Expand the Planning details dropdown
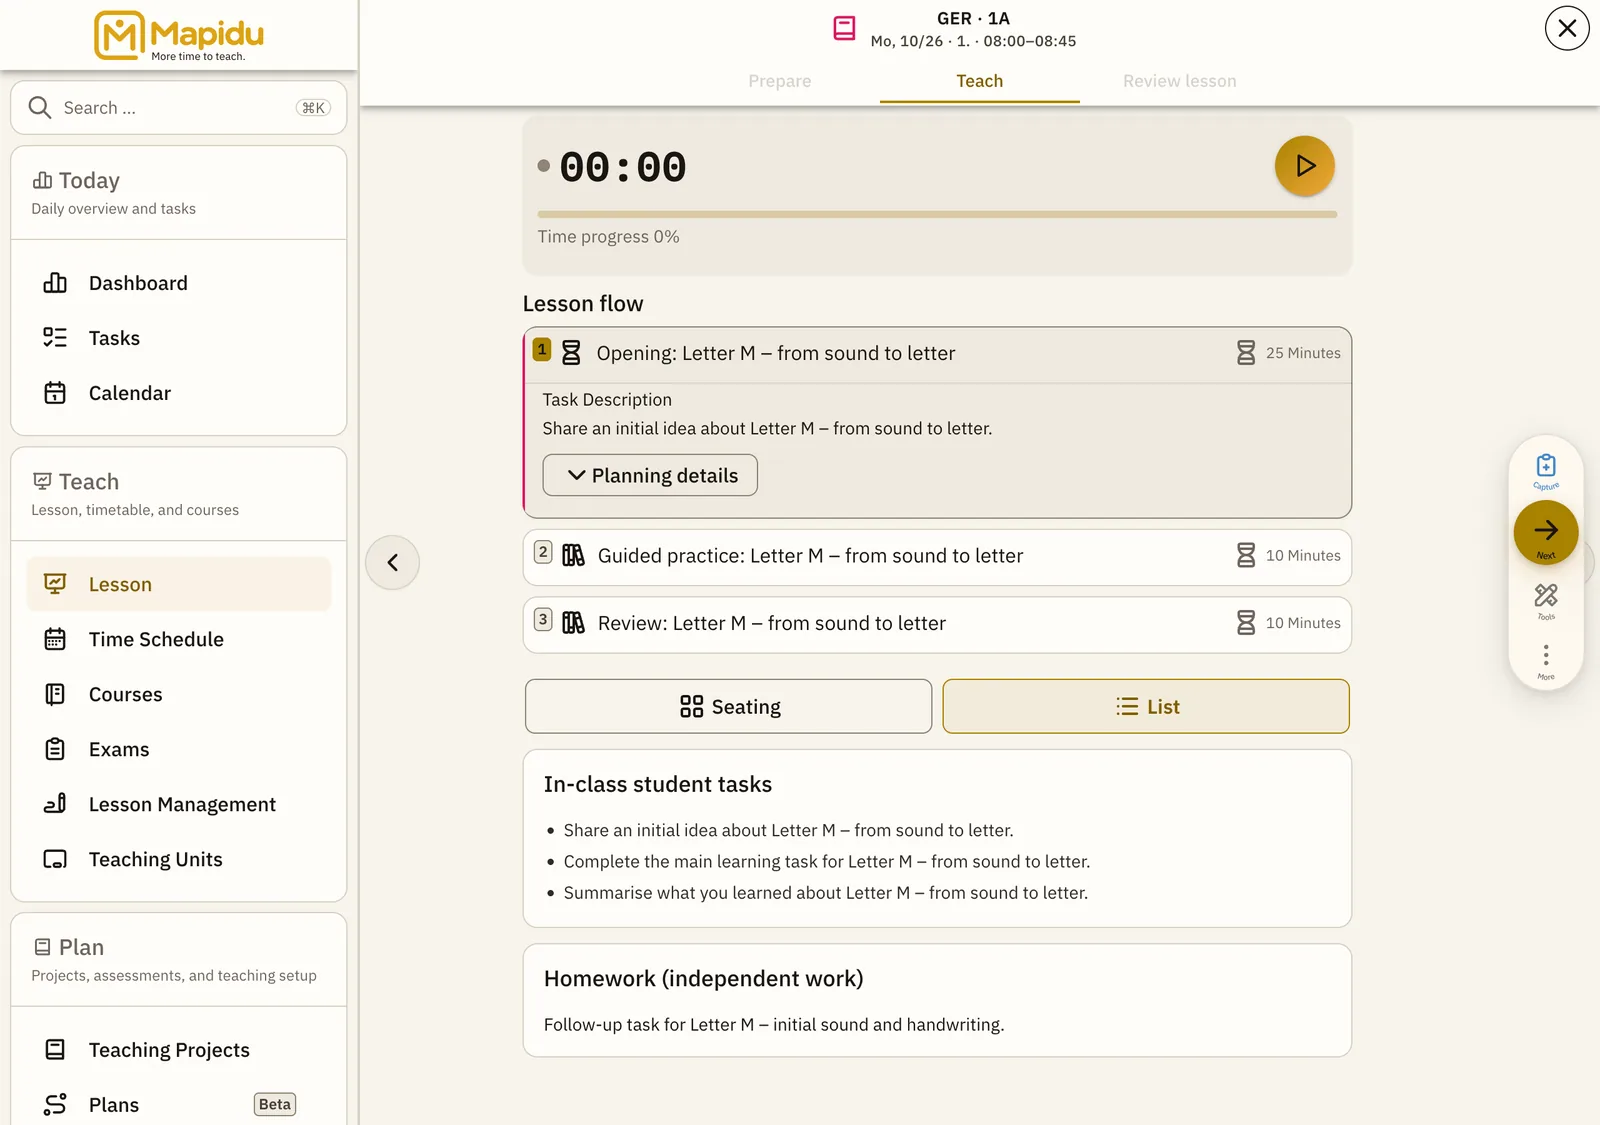This screenshot has width=1600, height=1125. tap(650, 475)
